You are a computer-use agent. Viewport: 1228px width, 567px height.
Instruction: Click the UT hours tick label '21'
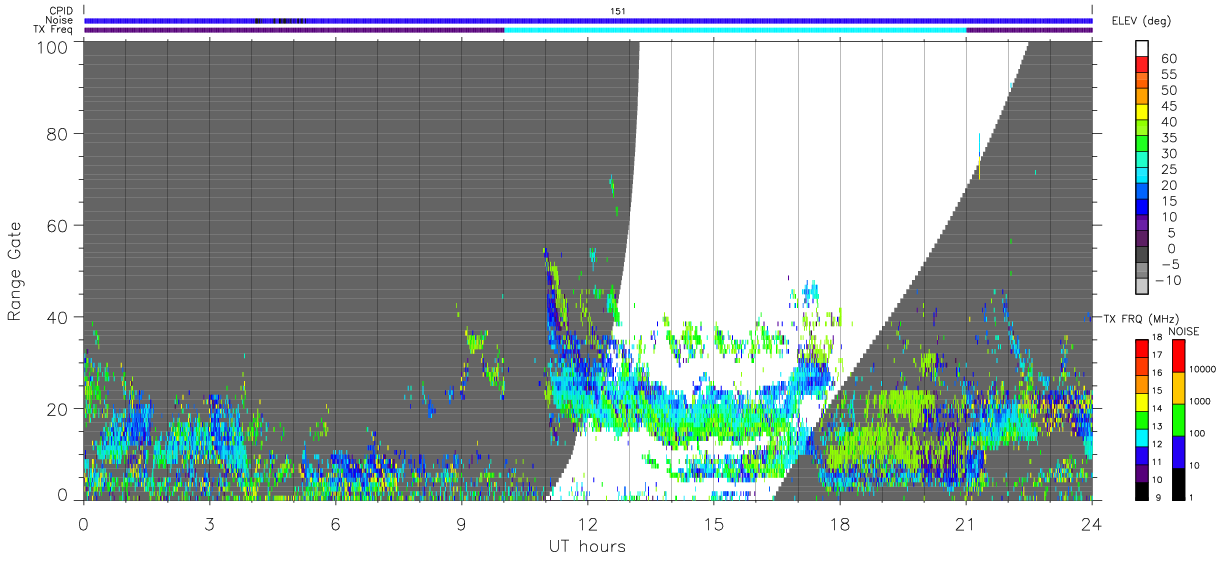(x=966, y=523)
